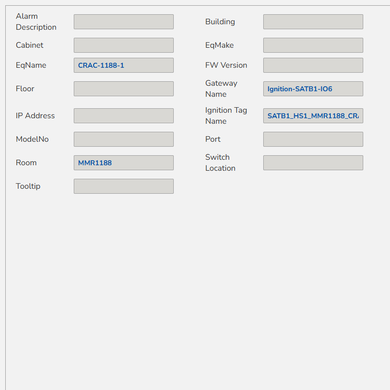The height and width of the screenshot is (390, 390).
Task: Click the Building text field
Action: coord(313,22)
